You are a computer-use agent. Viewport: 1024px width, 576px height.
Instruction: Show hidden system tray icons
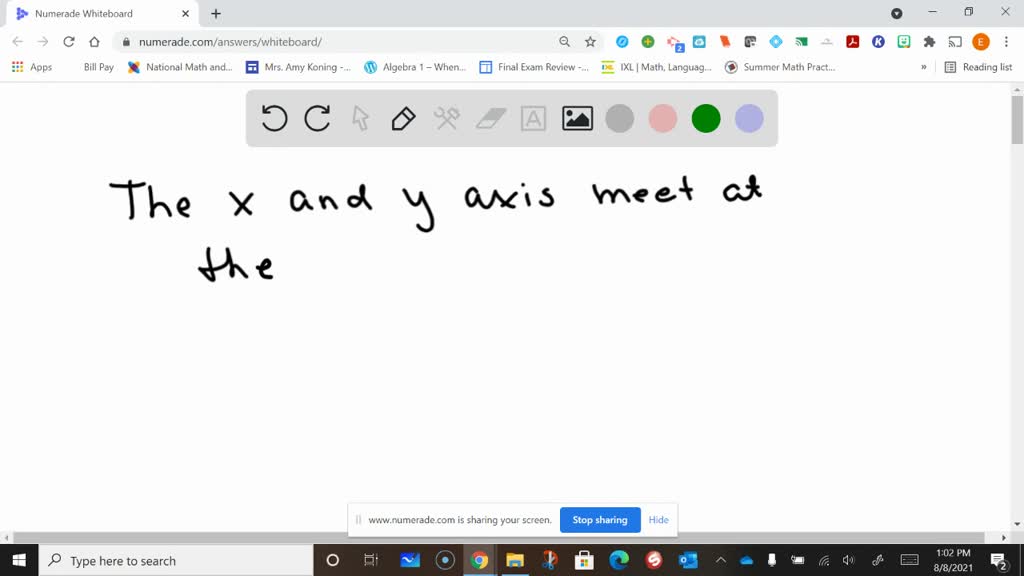[x=720, y=560]
